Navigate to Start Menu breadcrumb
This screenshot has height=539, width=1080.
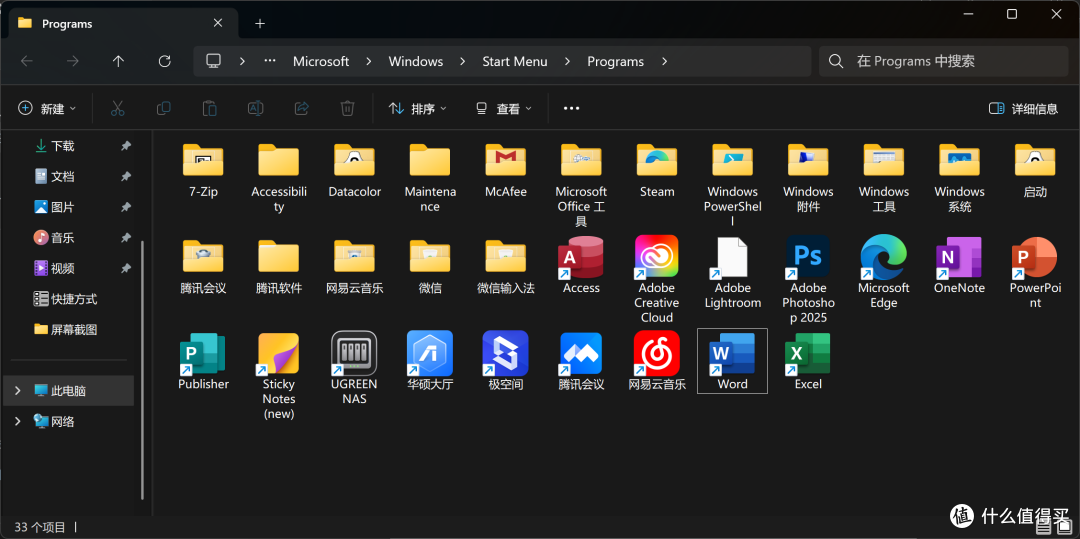coord(515,61)
